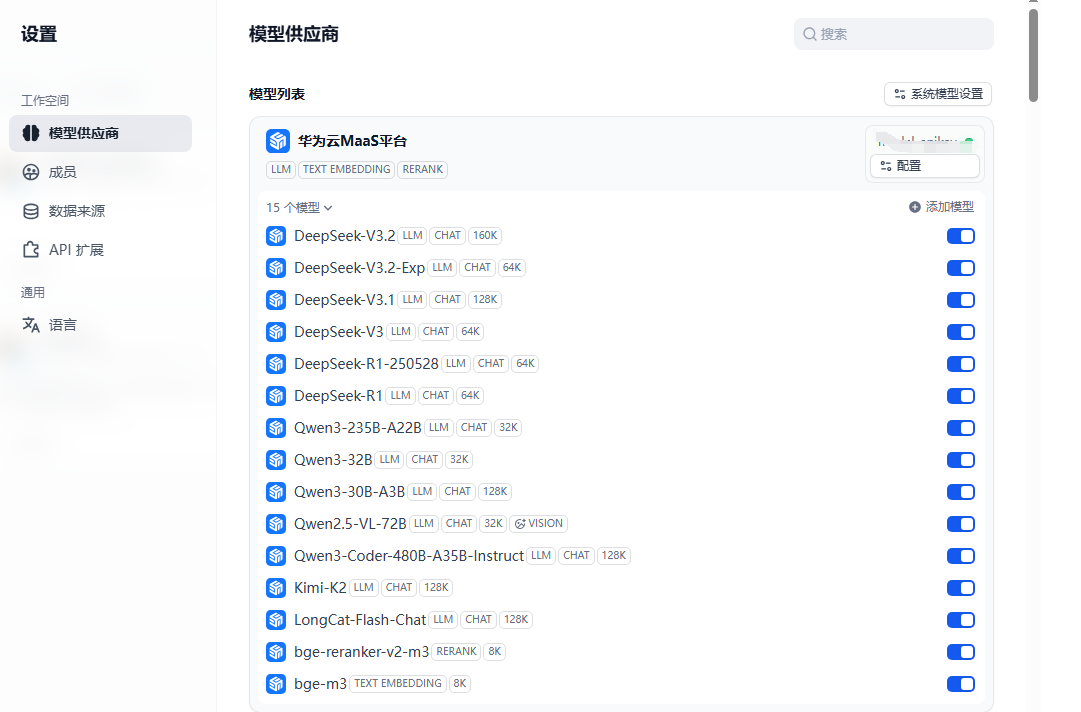1081x712 pixels.
Task: Disable Qwen3-235B-A22B model toggle
Action: point(960,428)
